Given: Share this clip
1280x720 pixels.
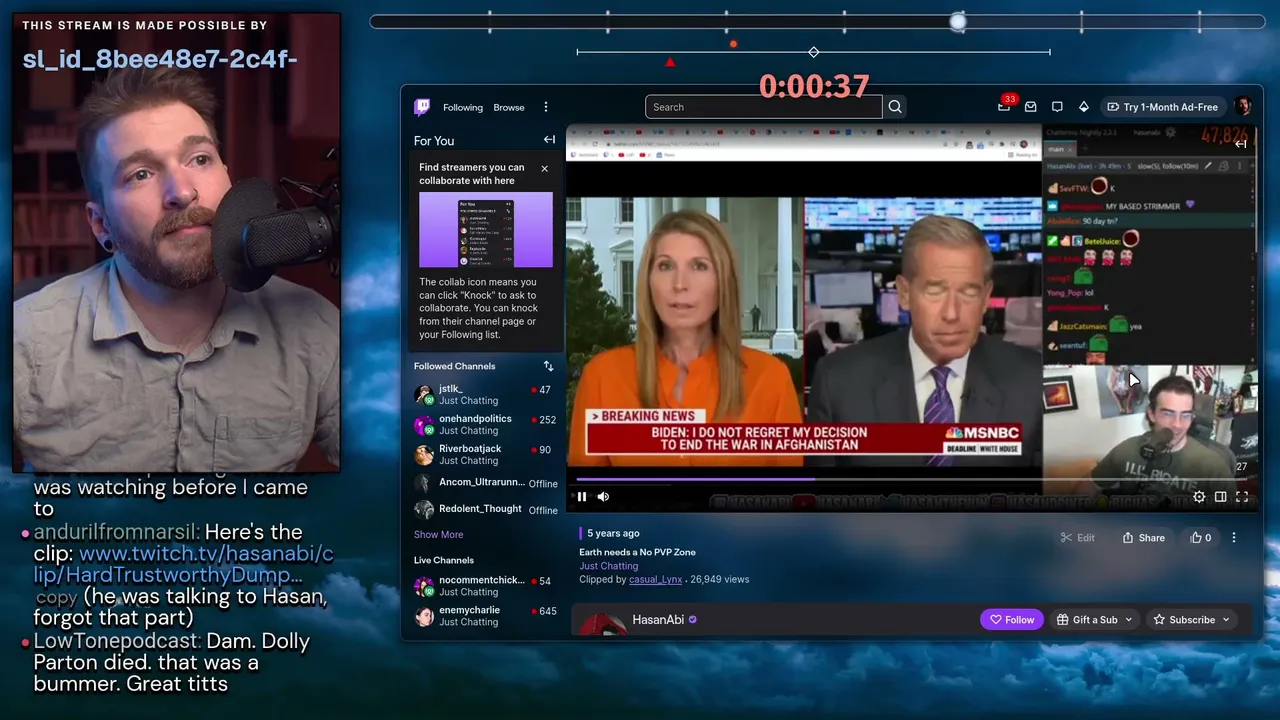Looking at the screenshot, I should pyautogui.click(x=1143, y=538).
